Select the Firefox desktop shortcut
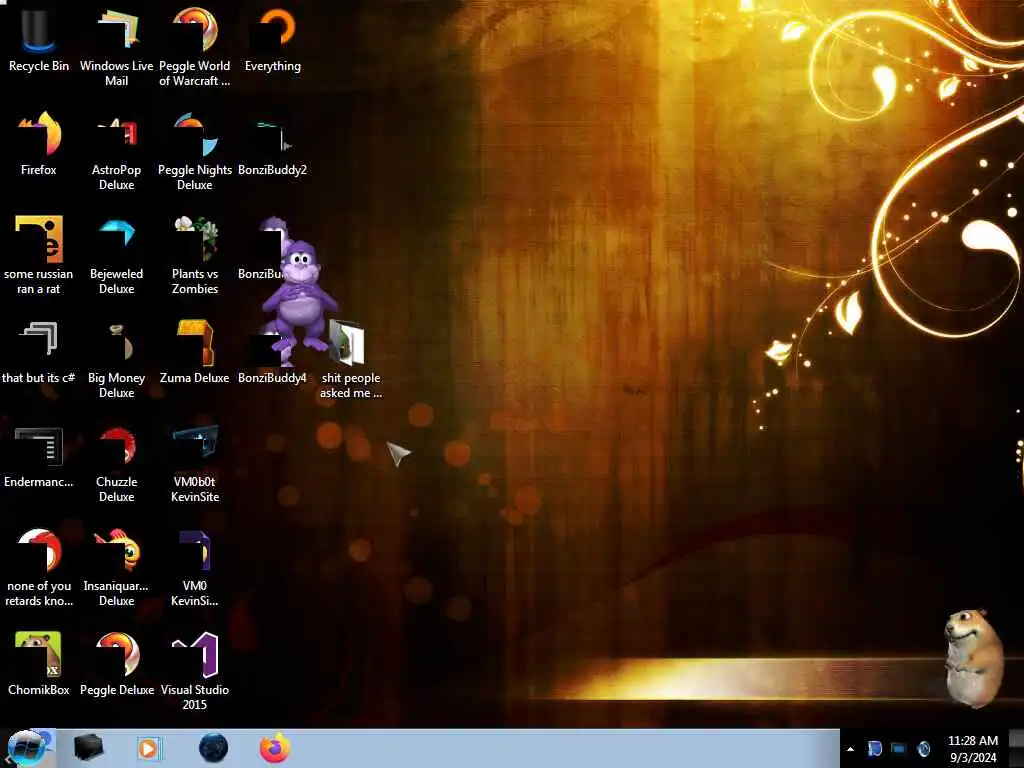Viewport: 1024px width, 768px height. 39,144
